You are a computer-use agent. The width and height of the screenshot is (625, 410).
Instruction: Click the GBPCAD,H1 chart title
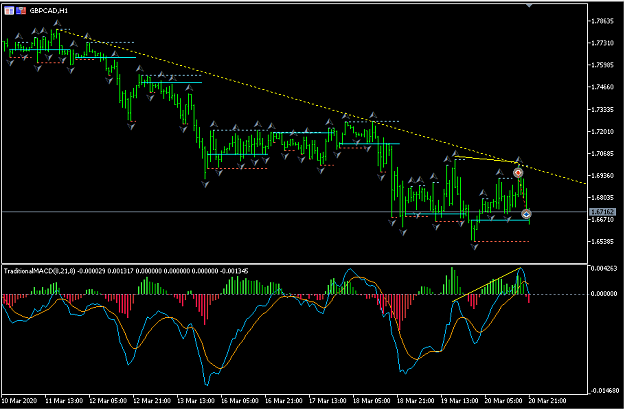(49, 11)
